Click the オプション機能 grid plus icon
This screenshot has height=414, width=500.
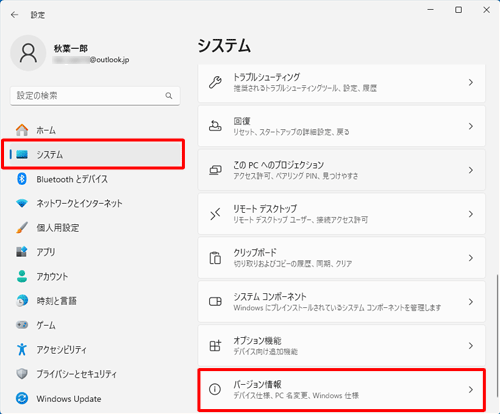pos(215,346)
